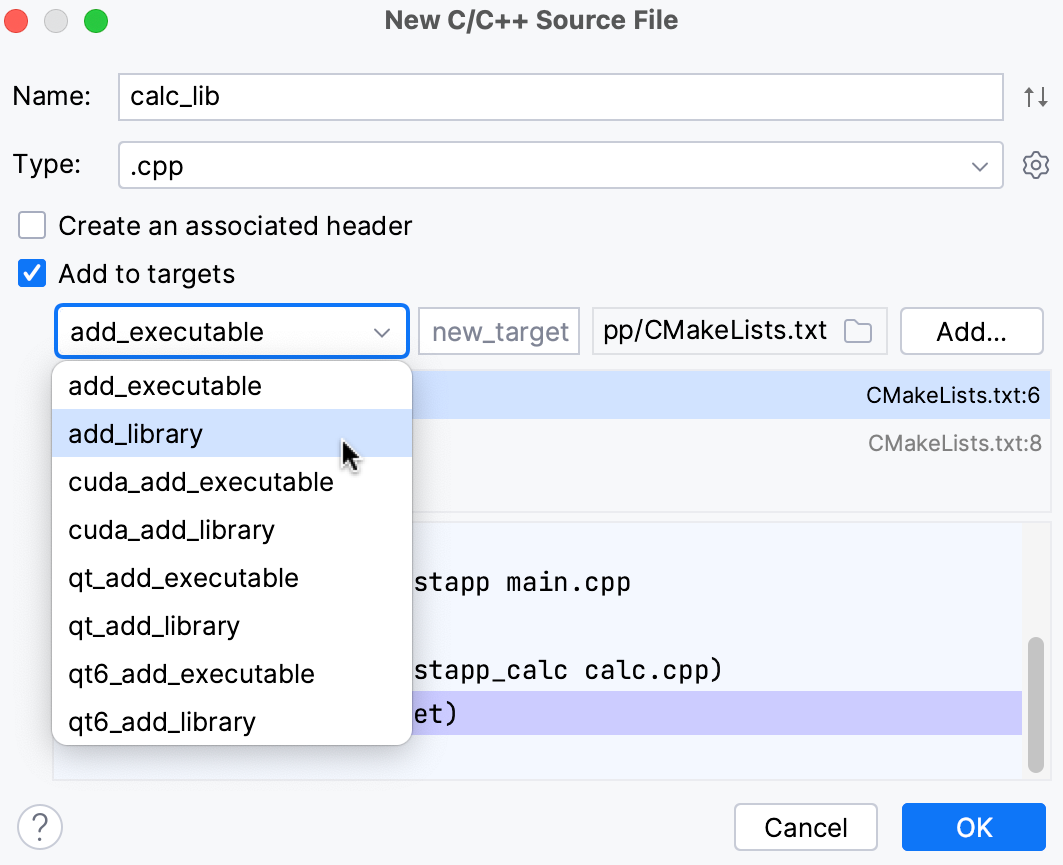This screenshot has height=865, width=1063.
Task: Click the Add... button
Action: tap(971, 332)
